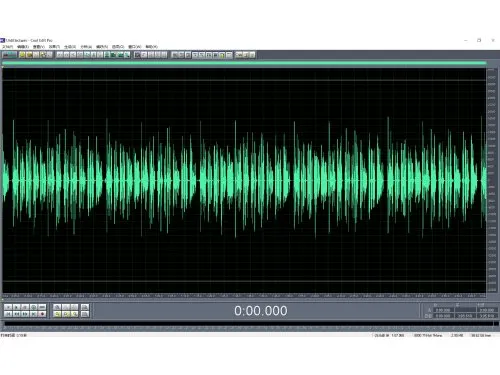Screen dimensions: 500x375
Task: Switch to multitrack view with the first toolbar button
Action: (9, 55)
